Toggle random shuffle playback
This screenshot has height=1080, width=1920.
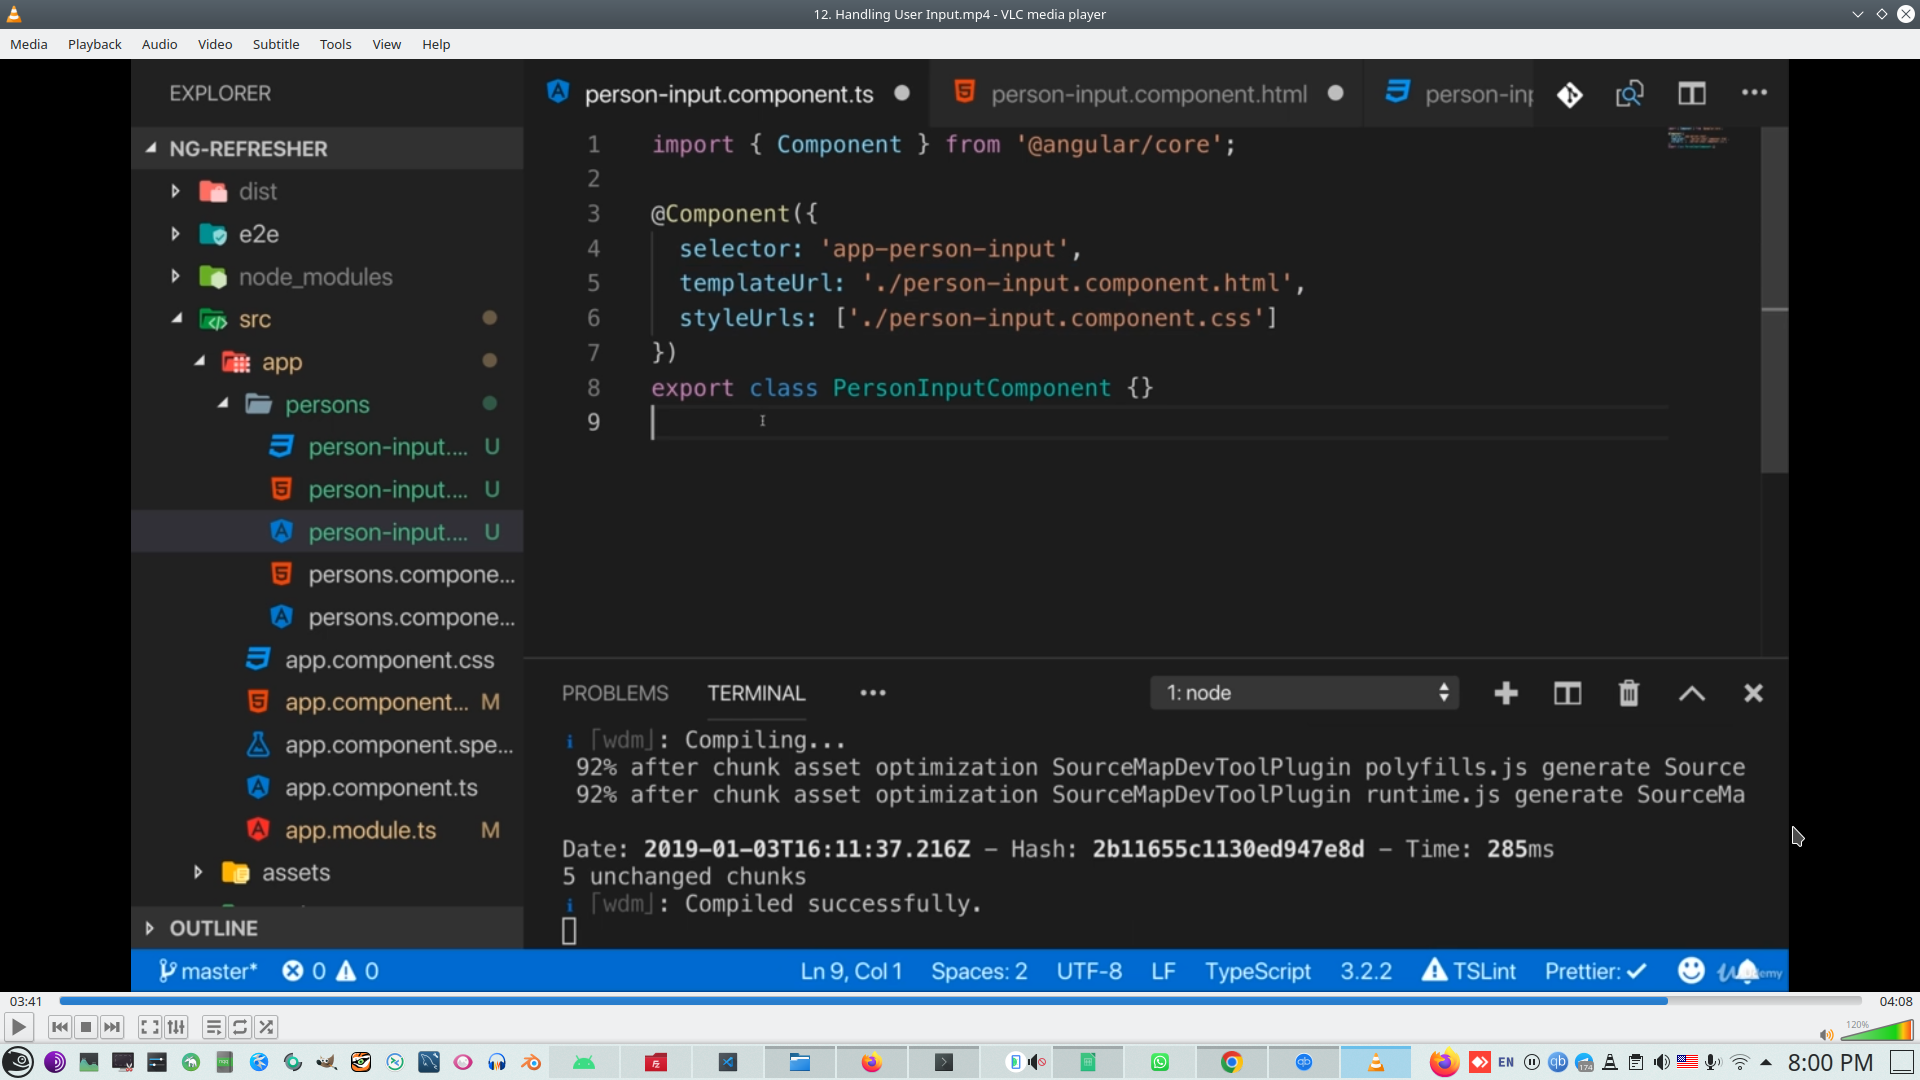click(266, 1027)
